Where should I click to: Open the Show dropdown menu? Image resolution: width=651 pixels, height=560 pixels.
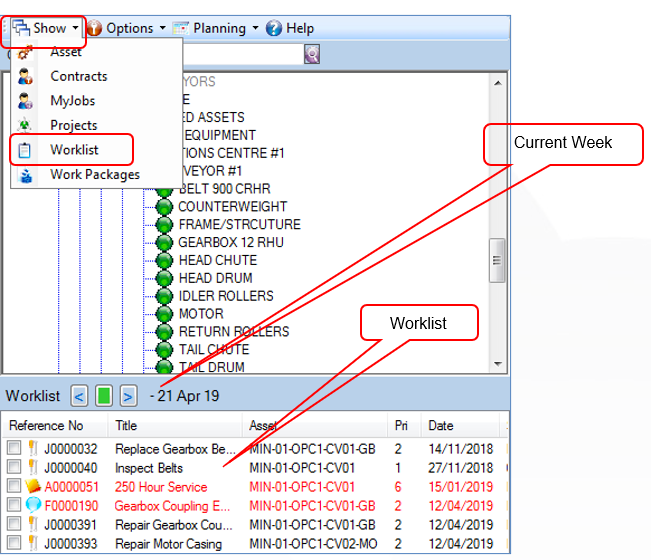coord(44,28)
